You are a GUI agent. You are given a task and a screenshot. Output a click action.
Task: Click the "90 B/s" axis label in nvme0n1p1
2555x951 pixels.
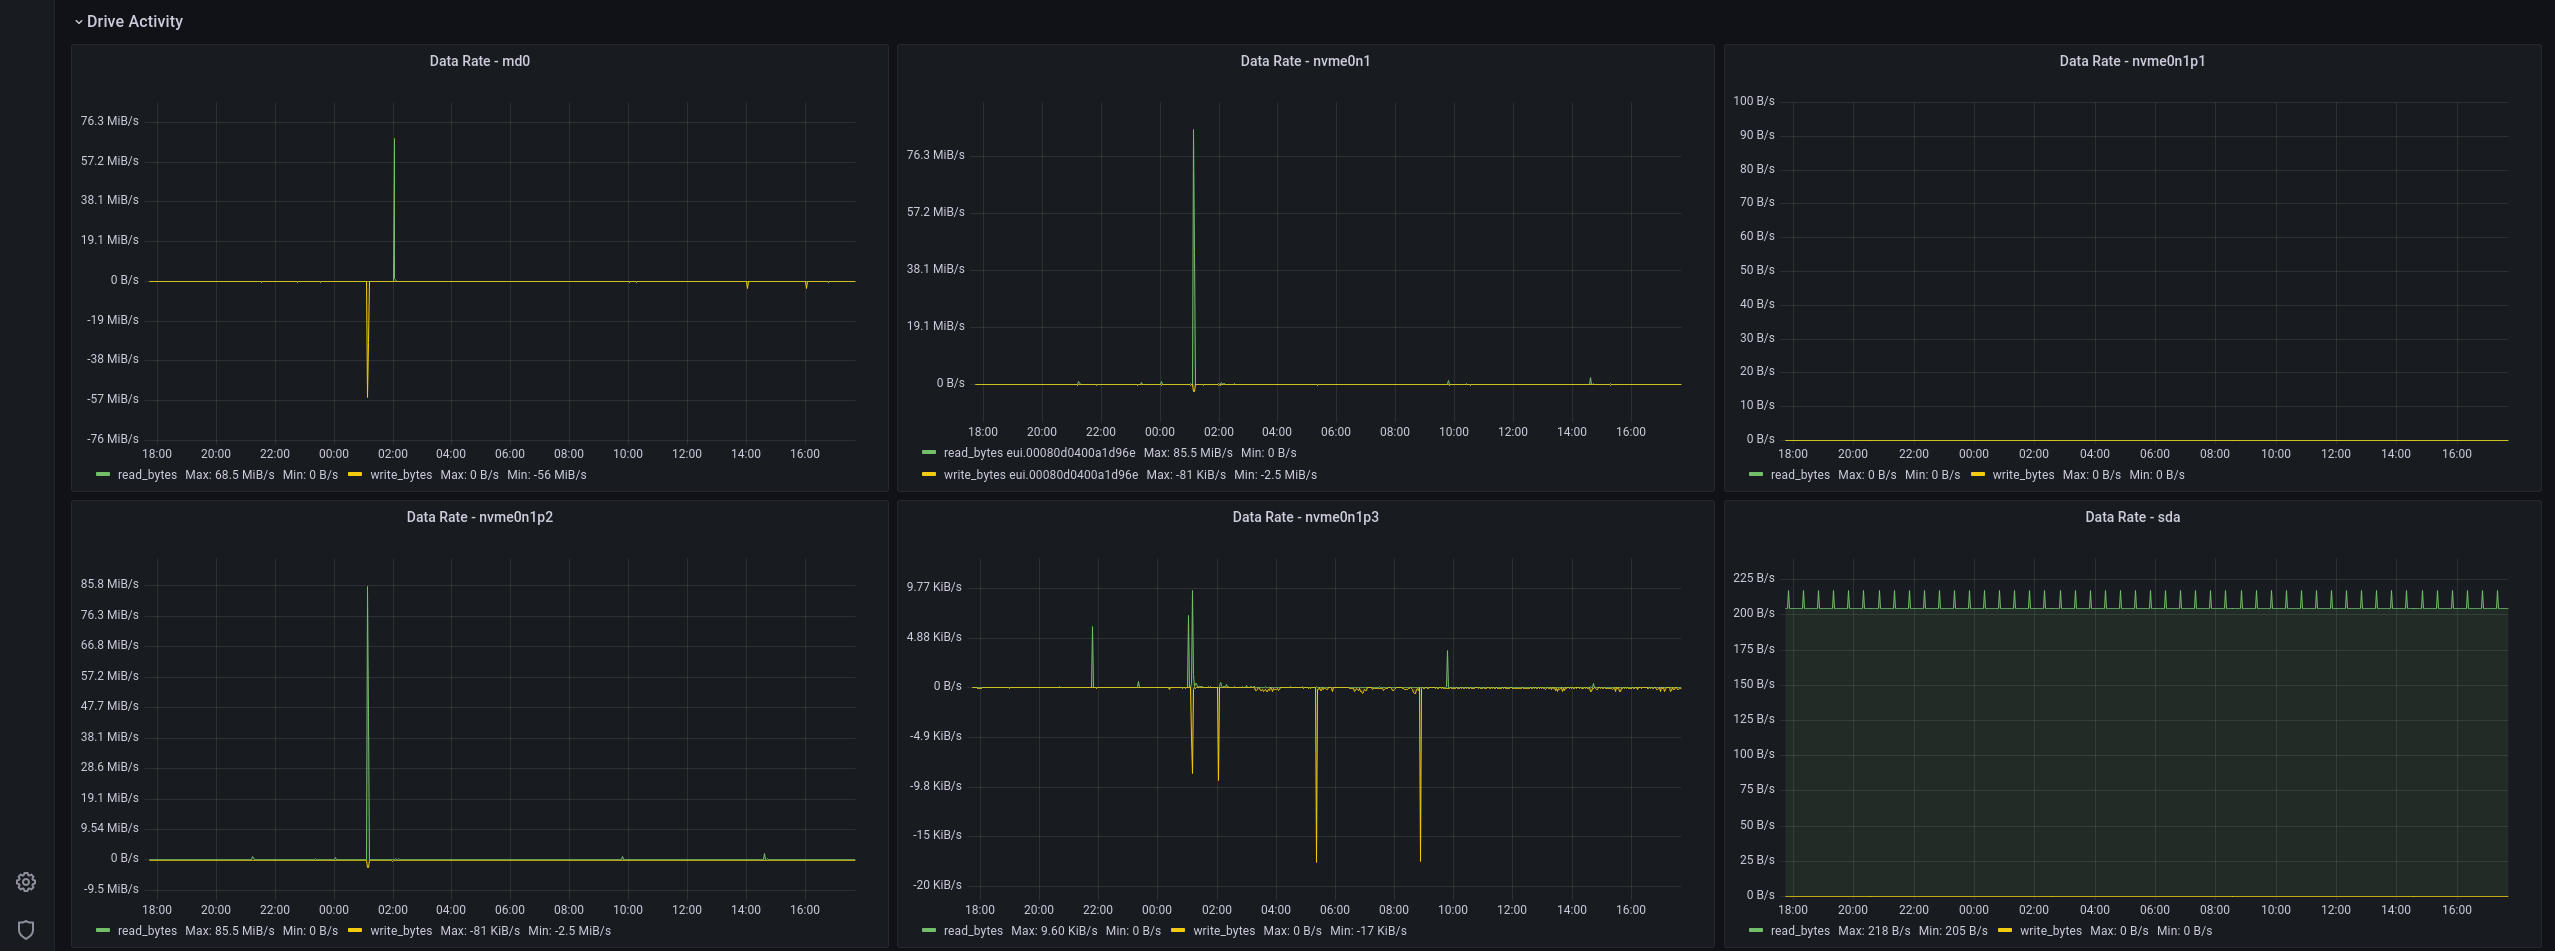(x=1757, y=135)
